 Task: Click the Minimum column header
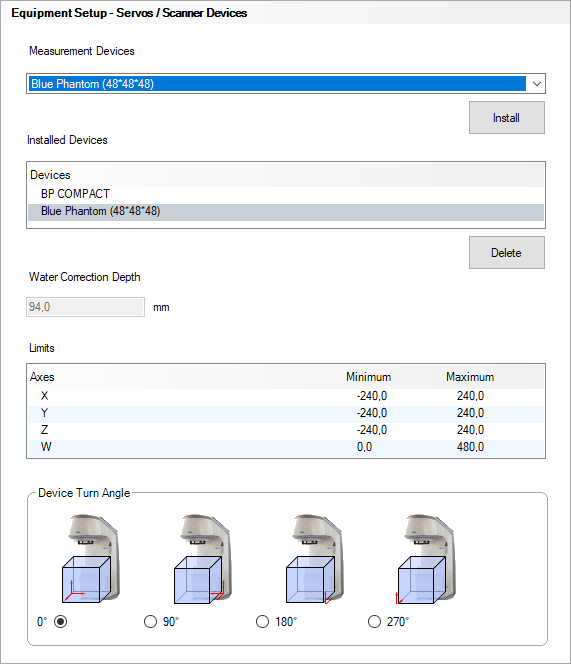(x=369, y=377)
